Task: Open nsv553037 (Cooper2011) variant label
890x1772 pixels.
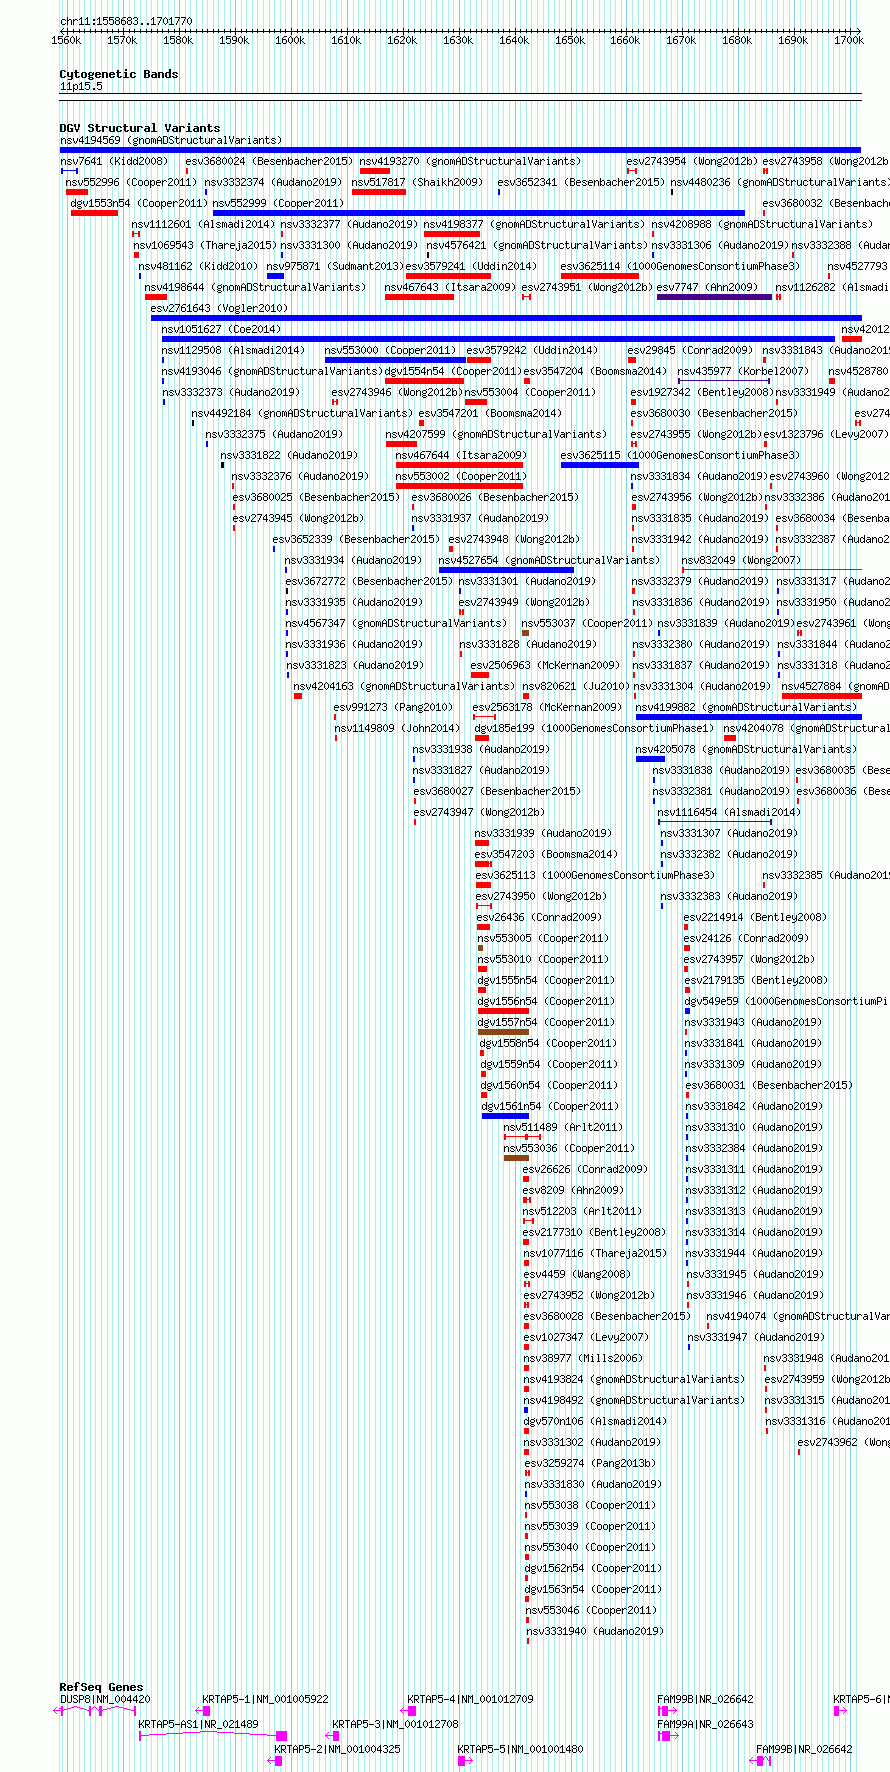Action: point(587,623)
